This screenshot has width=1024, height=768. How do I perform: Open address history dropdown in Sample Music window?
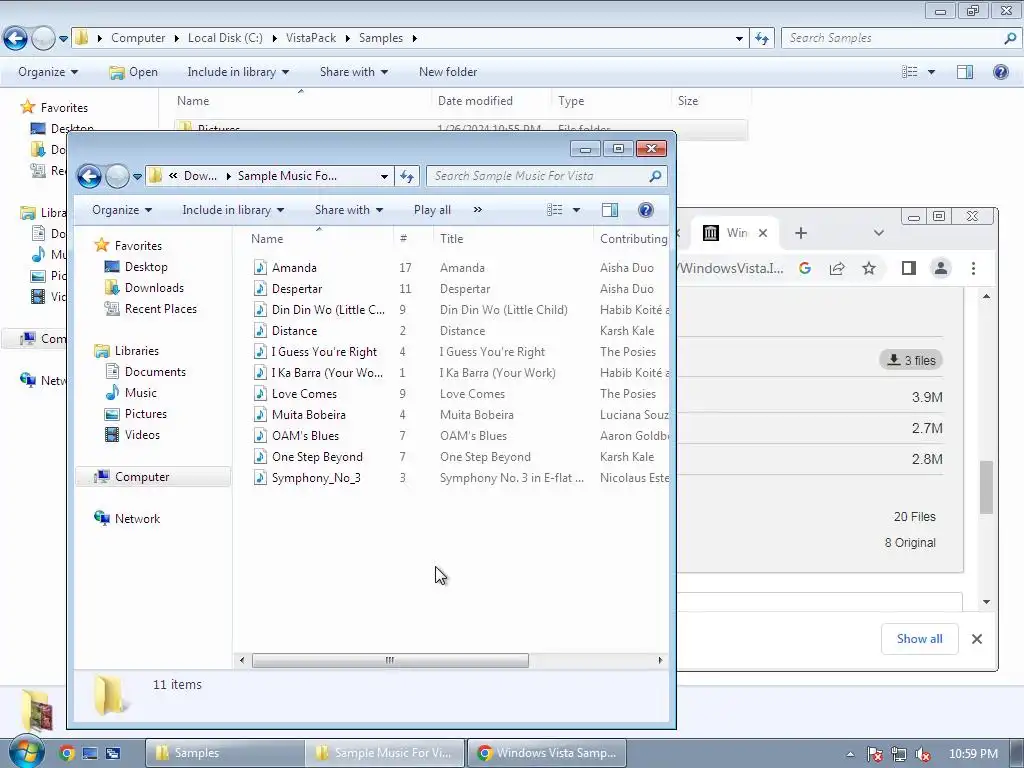pos(384,176)
